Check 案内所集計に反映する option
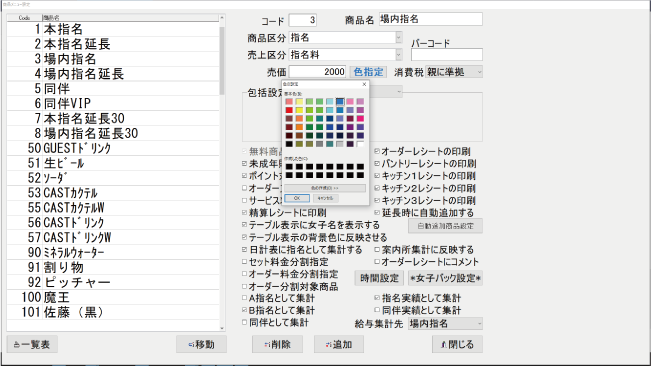Screen dimensions: 651x366 377,249
